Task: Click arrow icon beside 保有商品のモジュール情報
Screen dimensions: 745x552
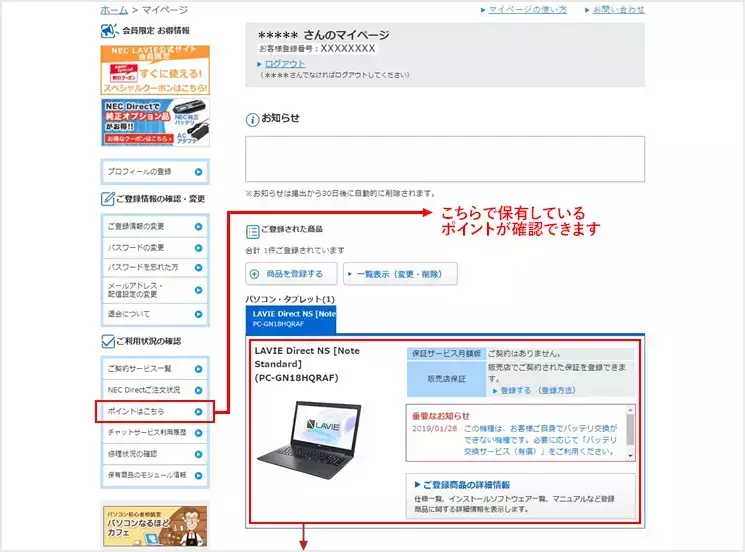Action: point(199,476)
